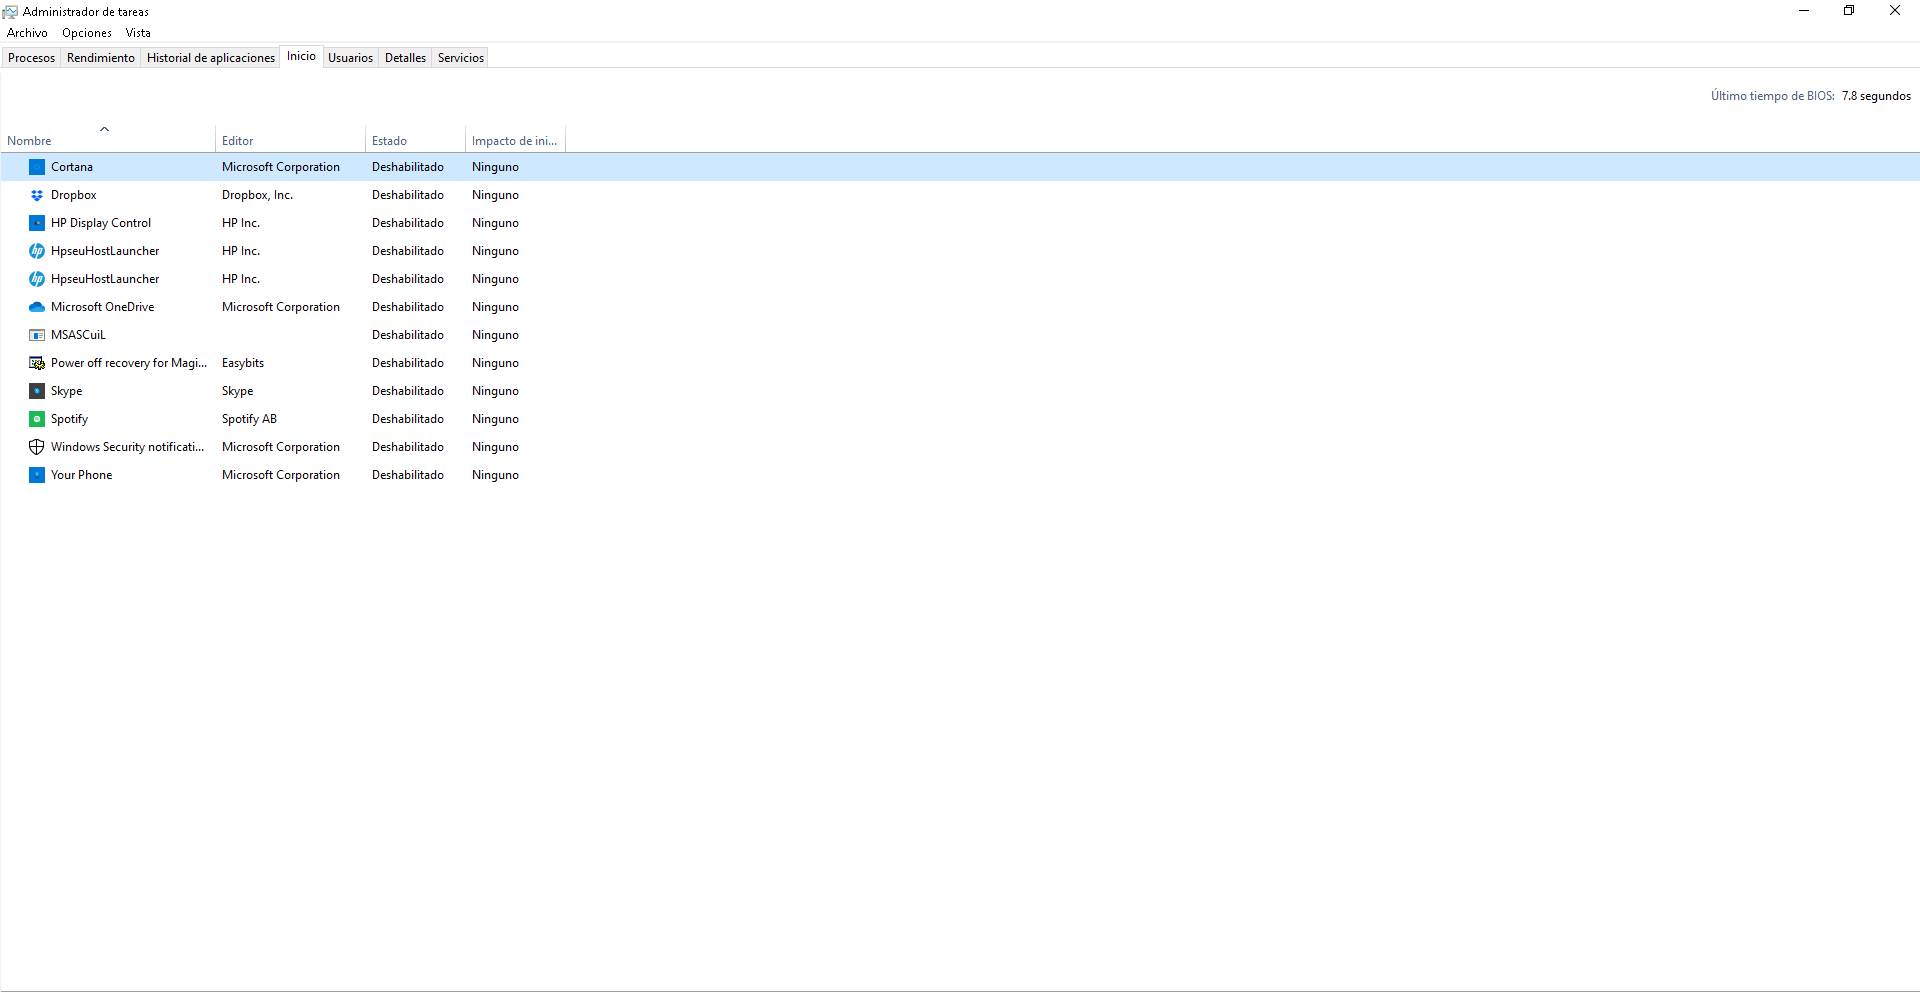Click the Easybits editor cell
This screenshot has height=997, width=1920.
[243, 363]
